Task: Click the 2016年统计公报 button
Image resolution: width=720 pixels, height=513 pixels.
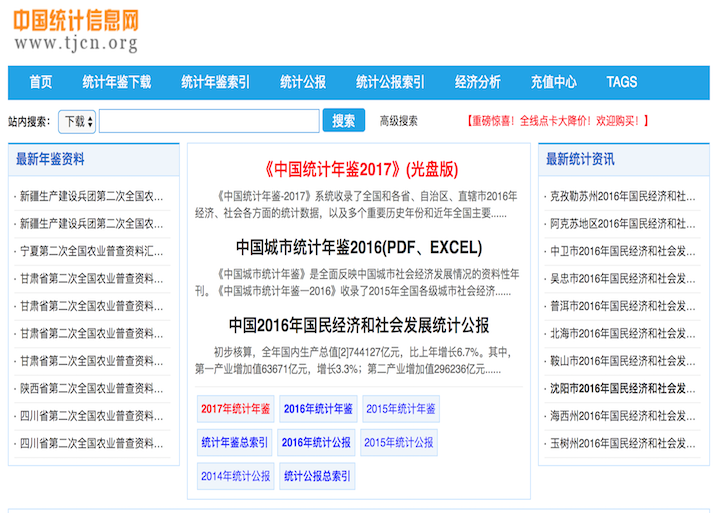Action: point(316,443)
